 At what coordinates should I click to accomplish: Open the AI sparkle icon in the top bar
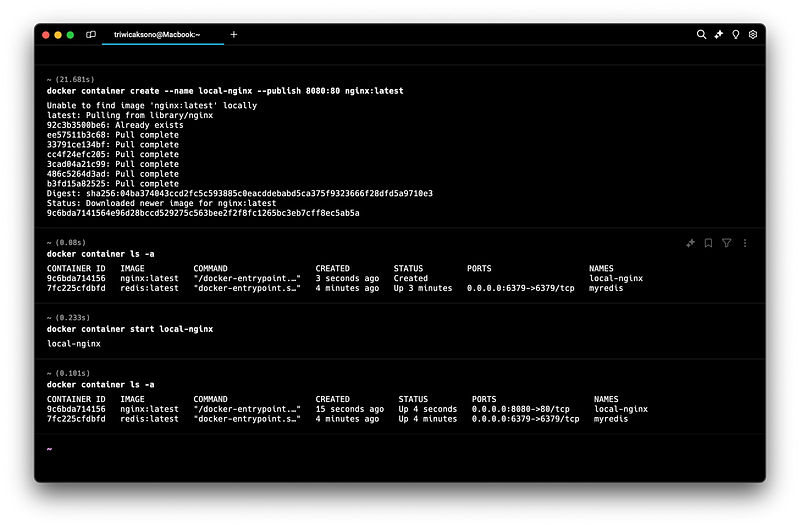(x=718, y=34)
